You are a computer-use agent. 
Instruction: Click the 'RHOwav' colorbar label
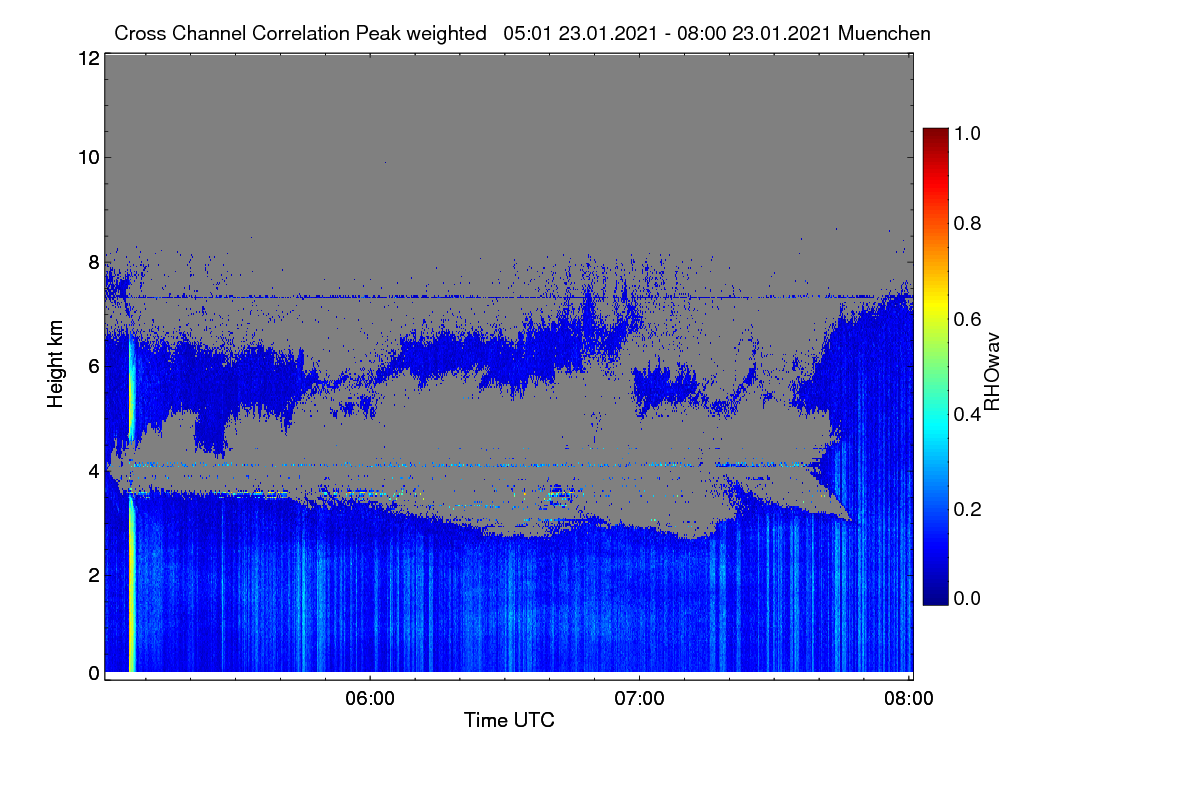992,372
